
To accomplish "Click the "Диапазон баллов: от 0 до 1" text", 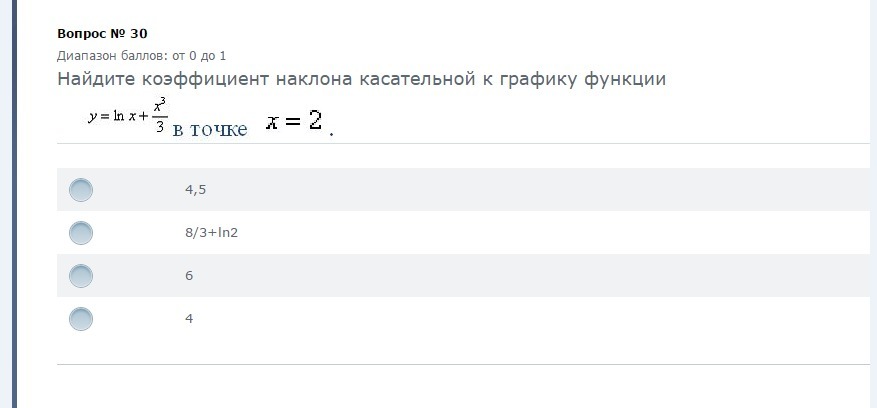I will point(141,56).
